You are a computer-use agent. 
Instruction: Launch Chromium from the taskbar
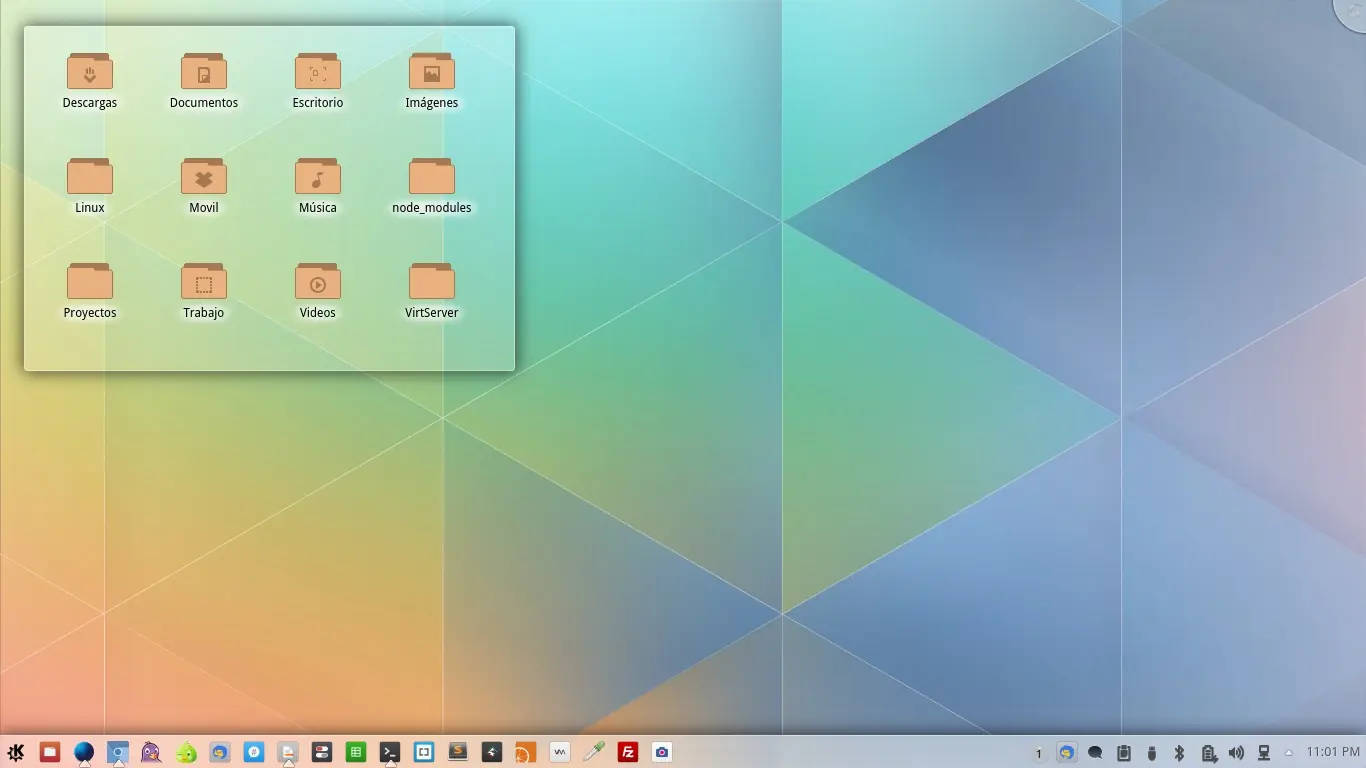(118, 752)
